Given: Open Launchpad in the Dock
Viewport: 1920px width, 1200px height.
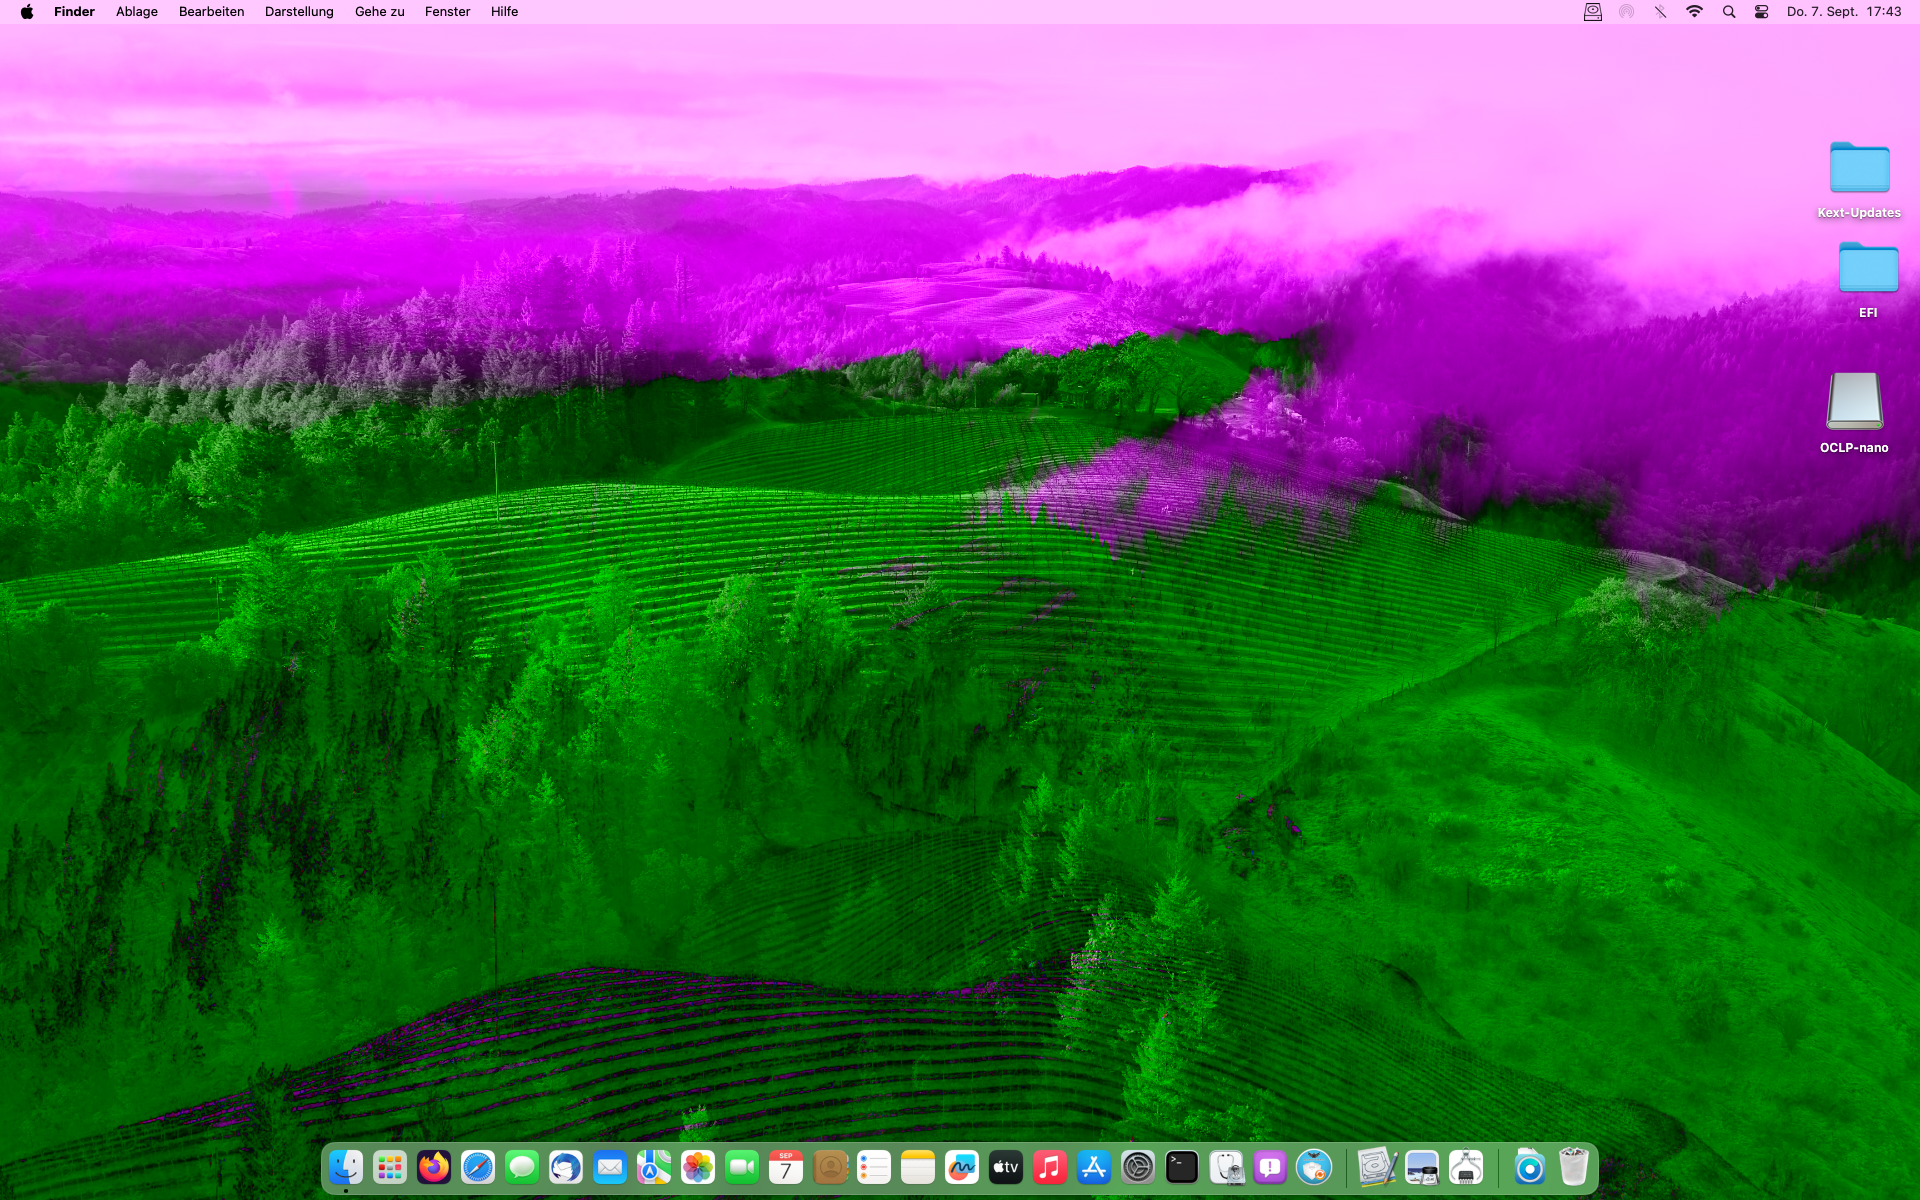Looking at the screenshot, I should click(x=390, y=1167).
